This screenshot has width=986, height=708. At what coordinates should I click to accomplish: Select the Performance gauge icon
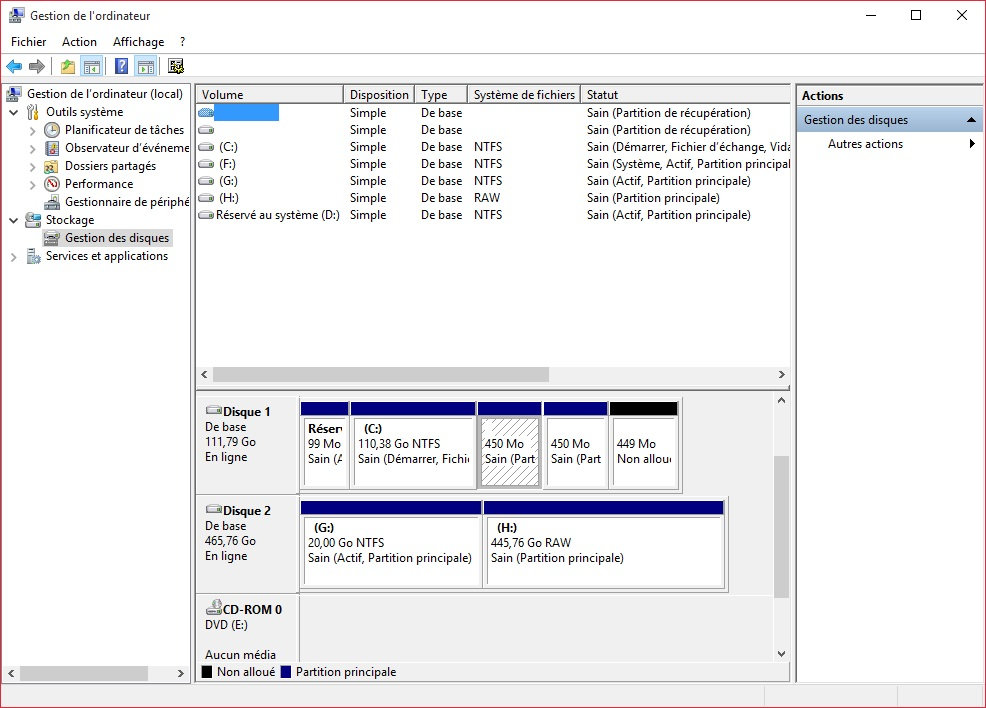coord(52,184)
